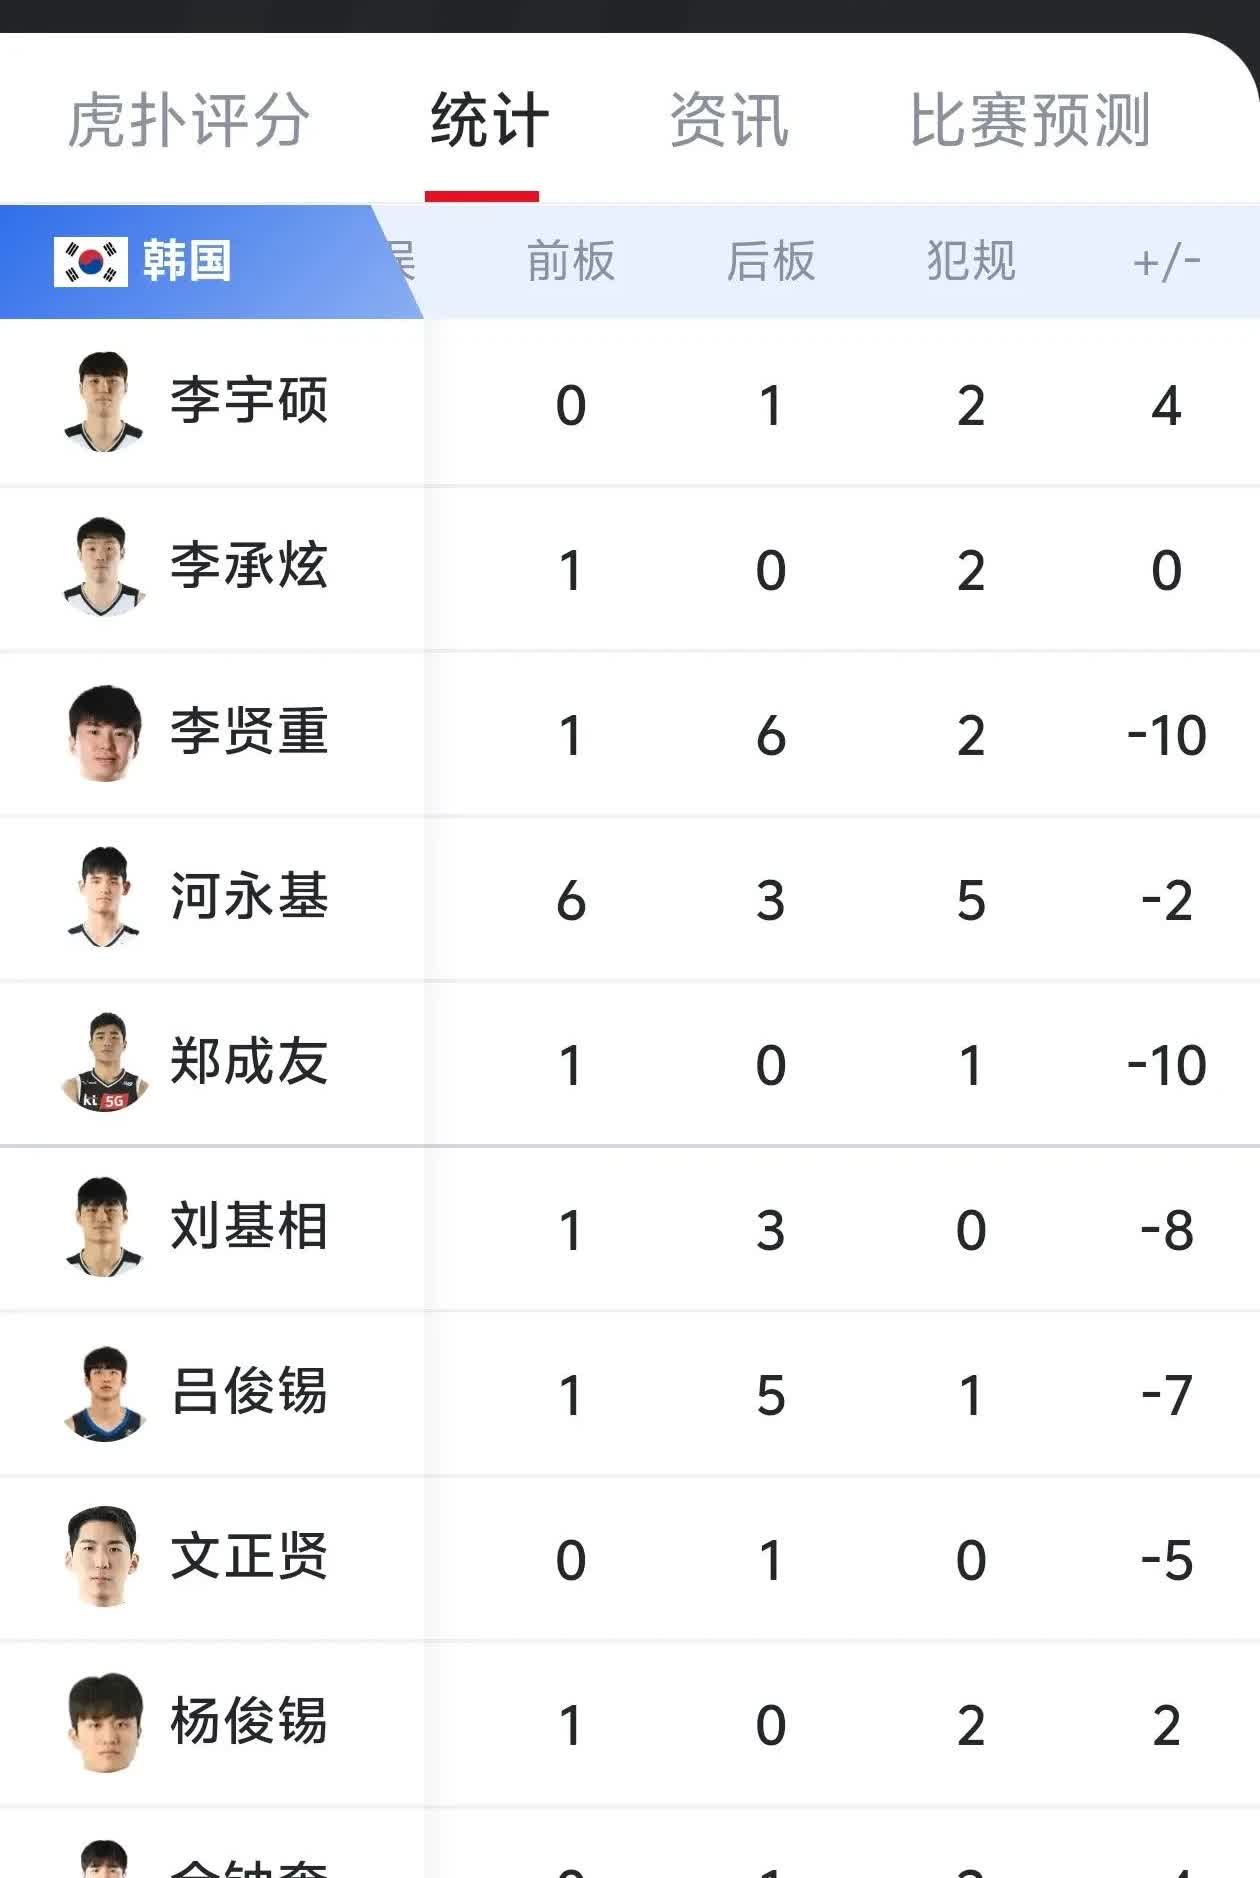Tap 刘基相's player avatar
Image resolution: width=1260 pixels, height=1878 pixels.
(x=104, y=1227)
